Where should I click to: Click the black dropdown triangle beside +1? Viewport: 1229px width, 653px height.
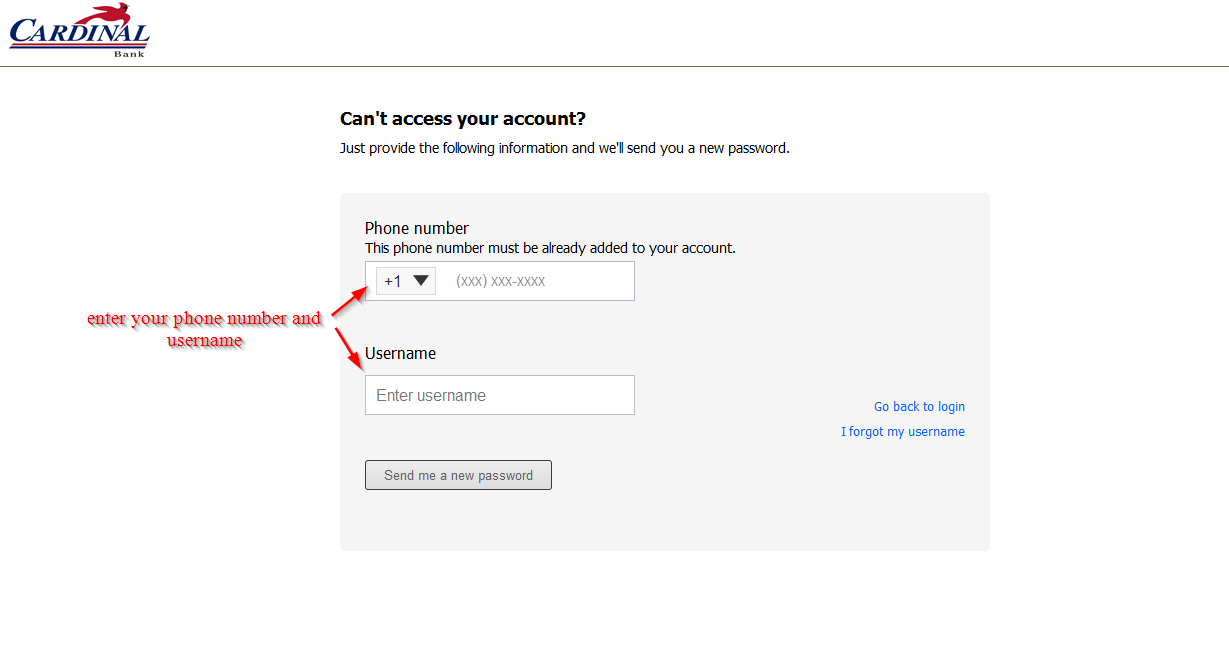tap(421, 281)
